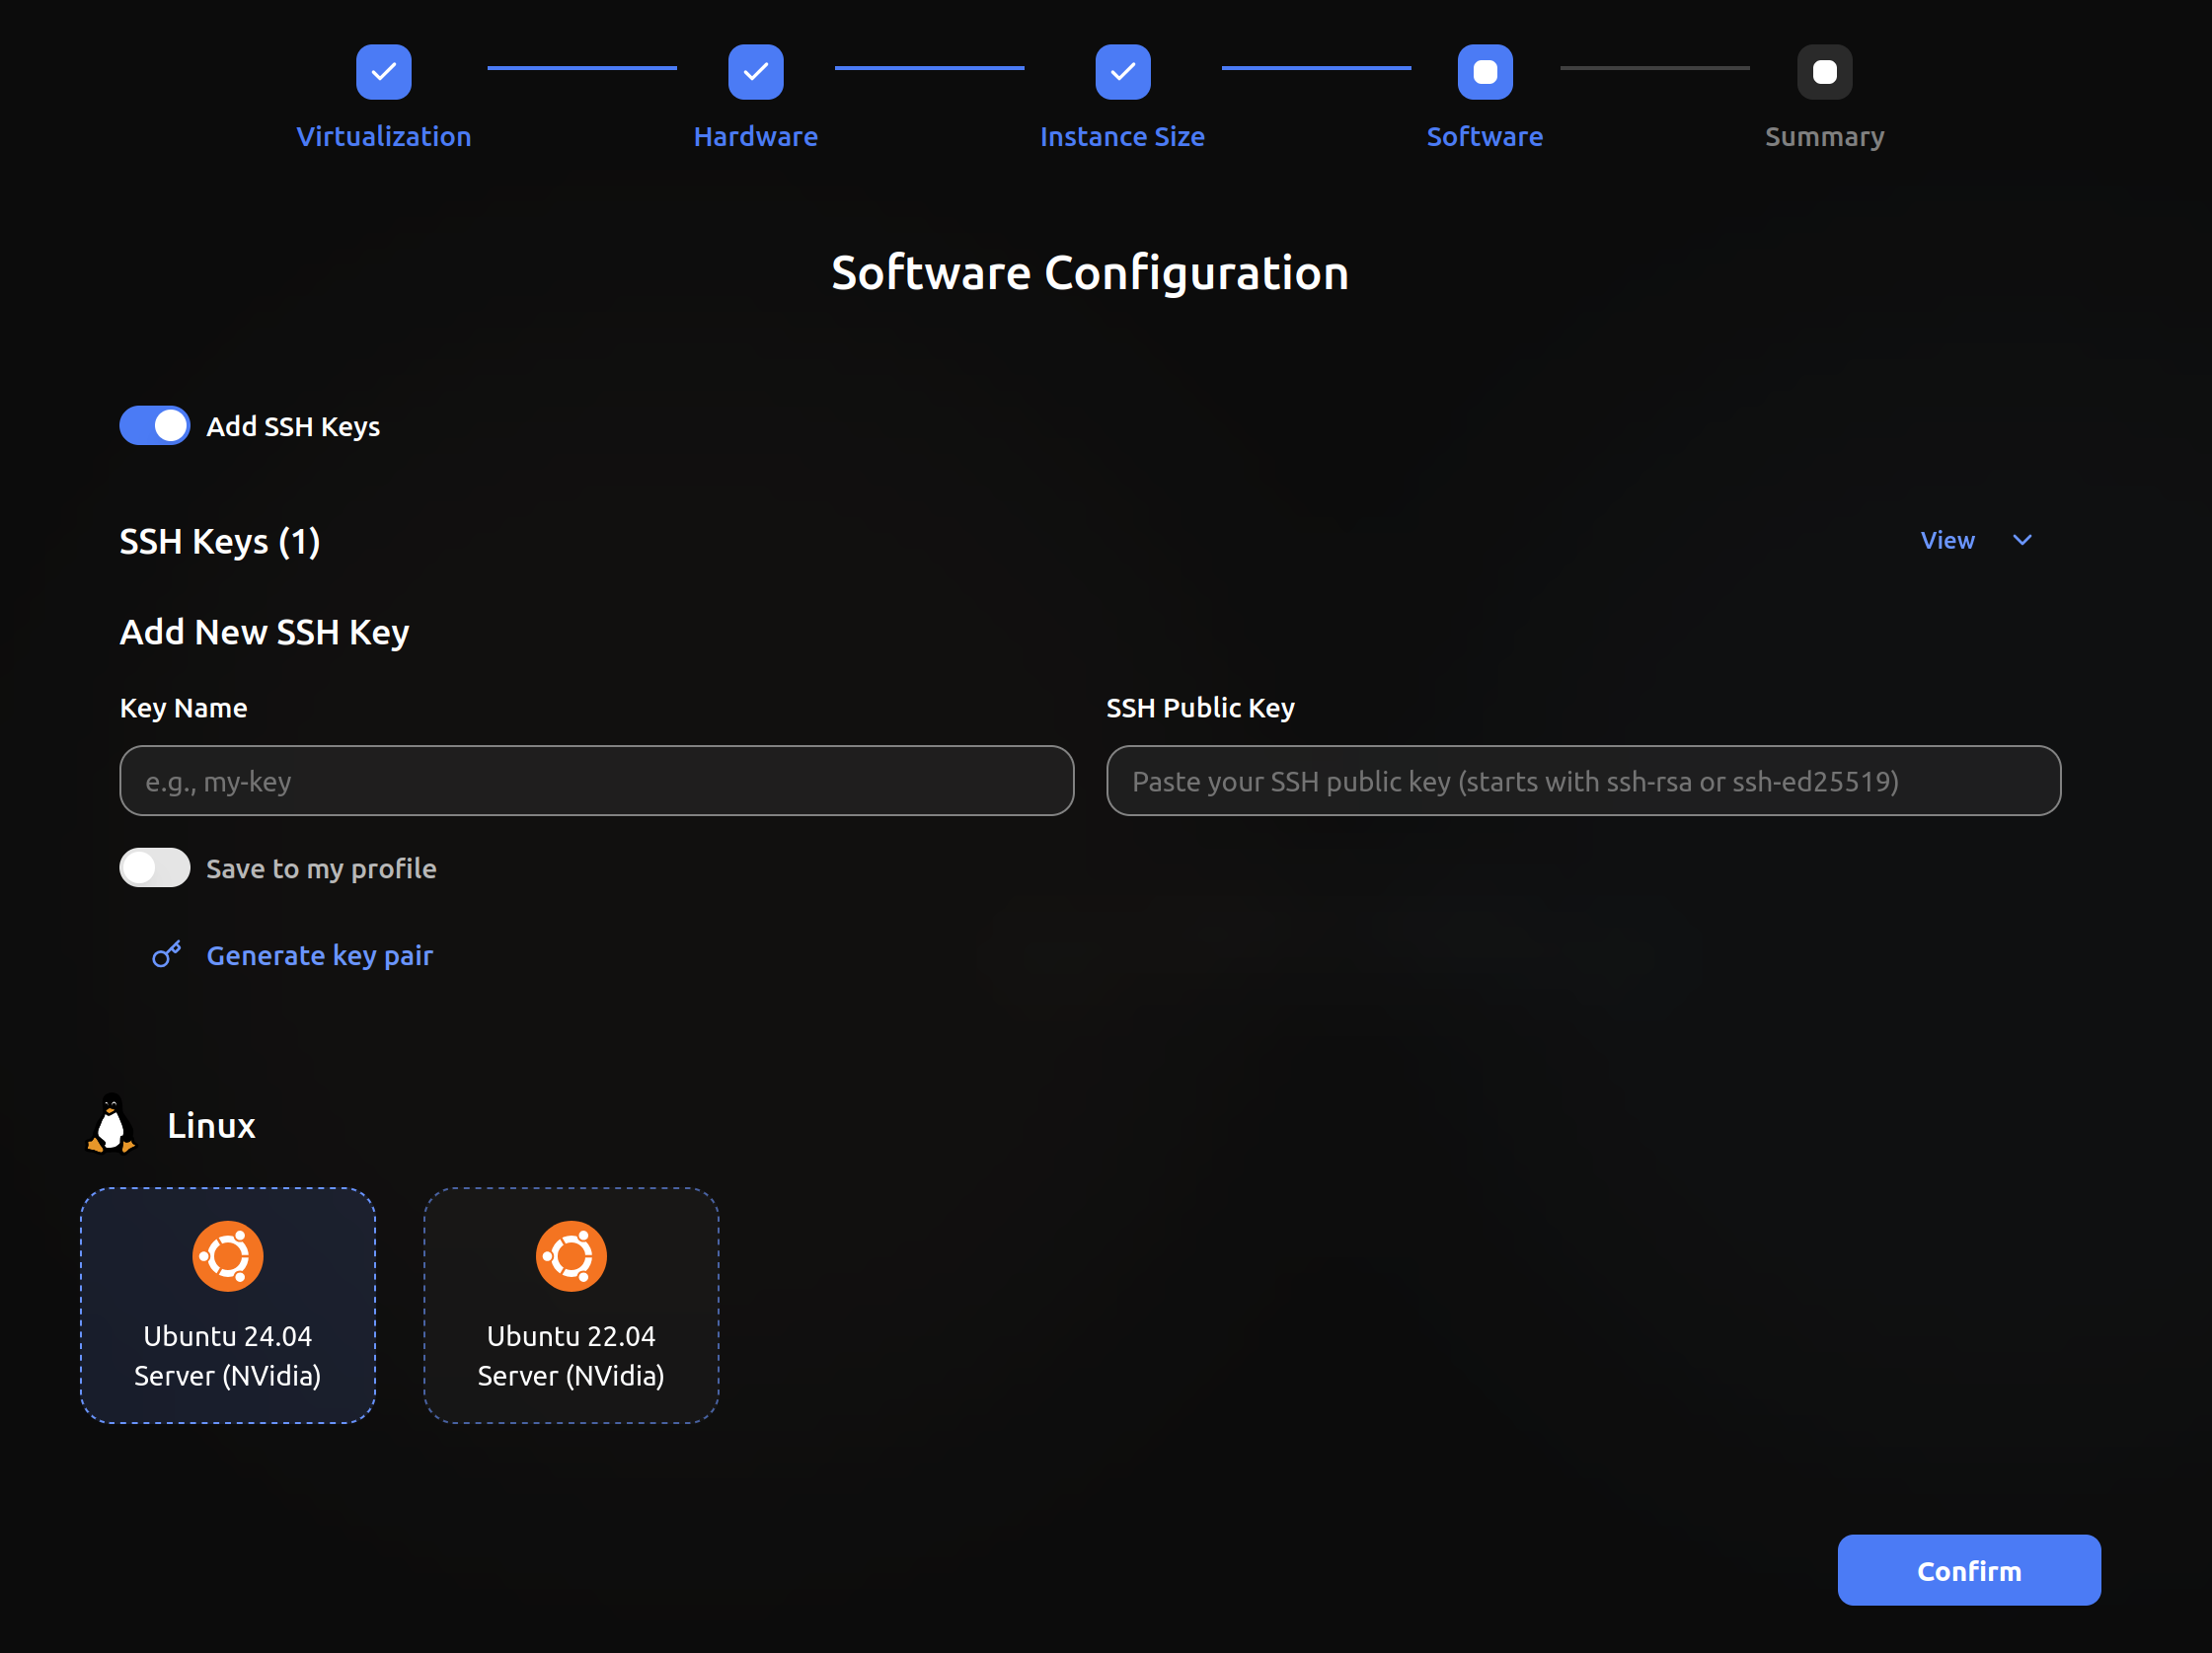Click the View link for SSH Keys

[1946, 540]
